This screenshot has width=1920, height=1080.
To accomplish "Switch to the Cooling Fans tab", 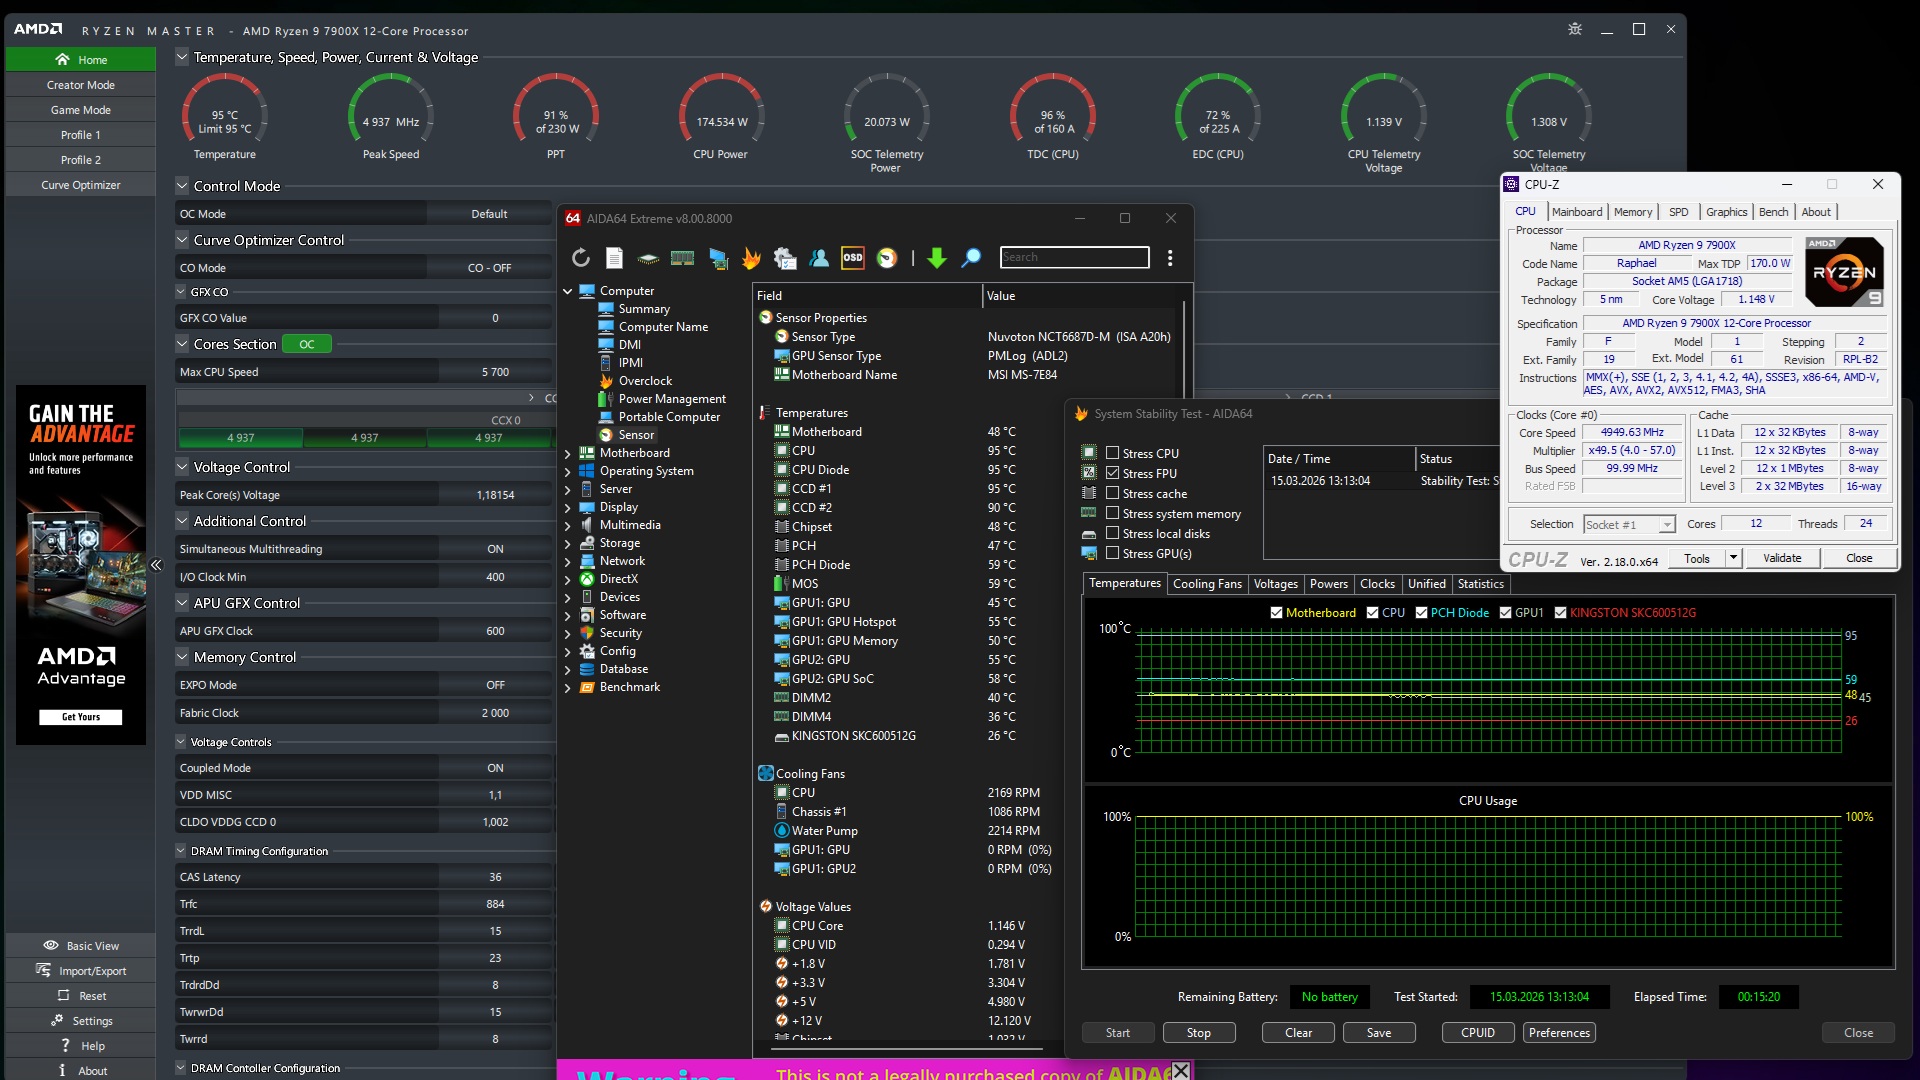I will pos(1207,584).
